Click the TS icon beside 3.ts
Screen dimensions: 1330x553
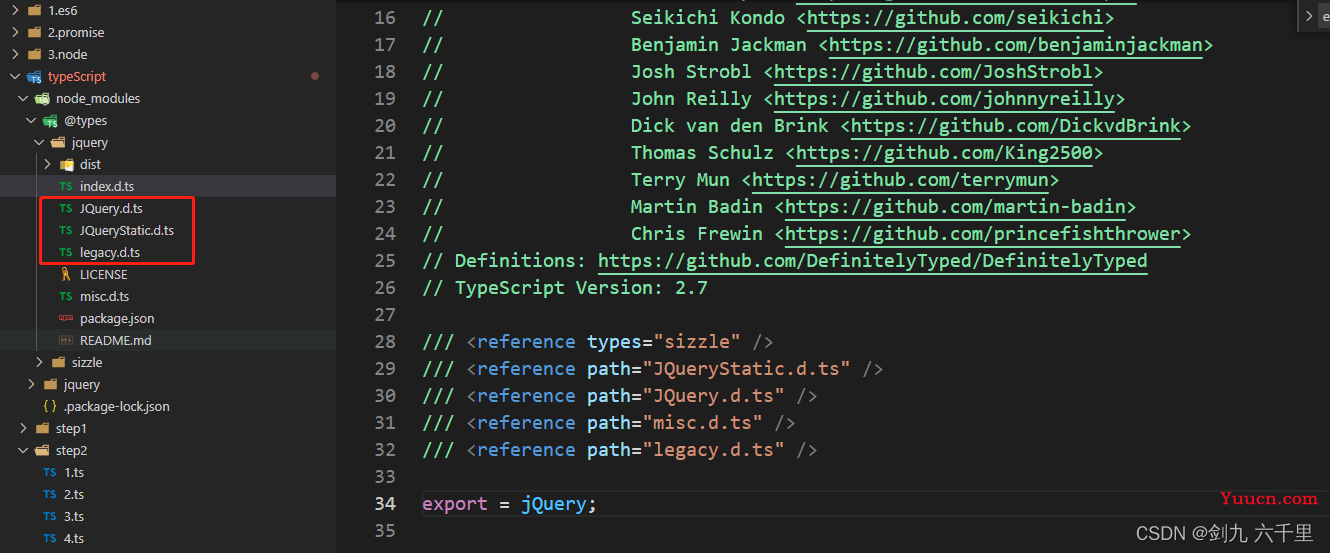click(50, 516)
